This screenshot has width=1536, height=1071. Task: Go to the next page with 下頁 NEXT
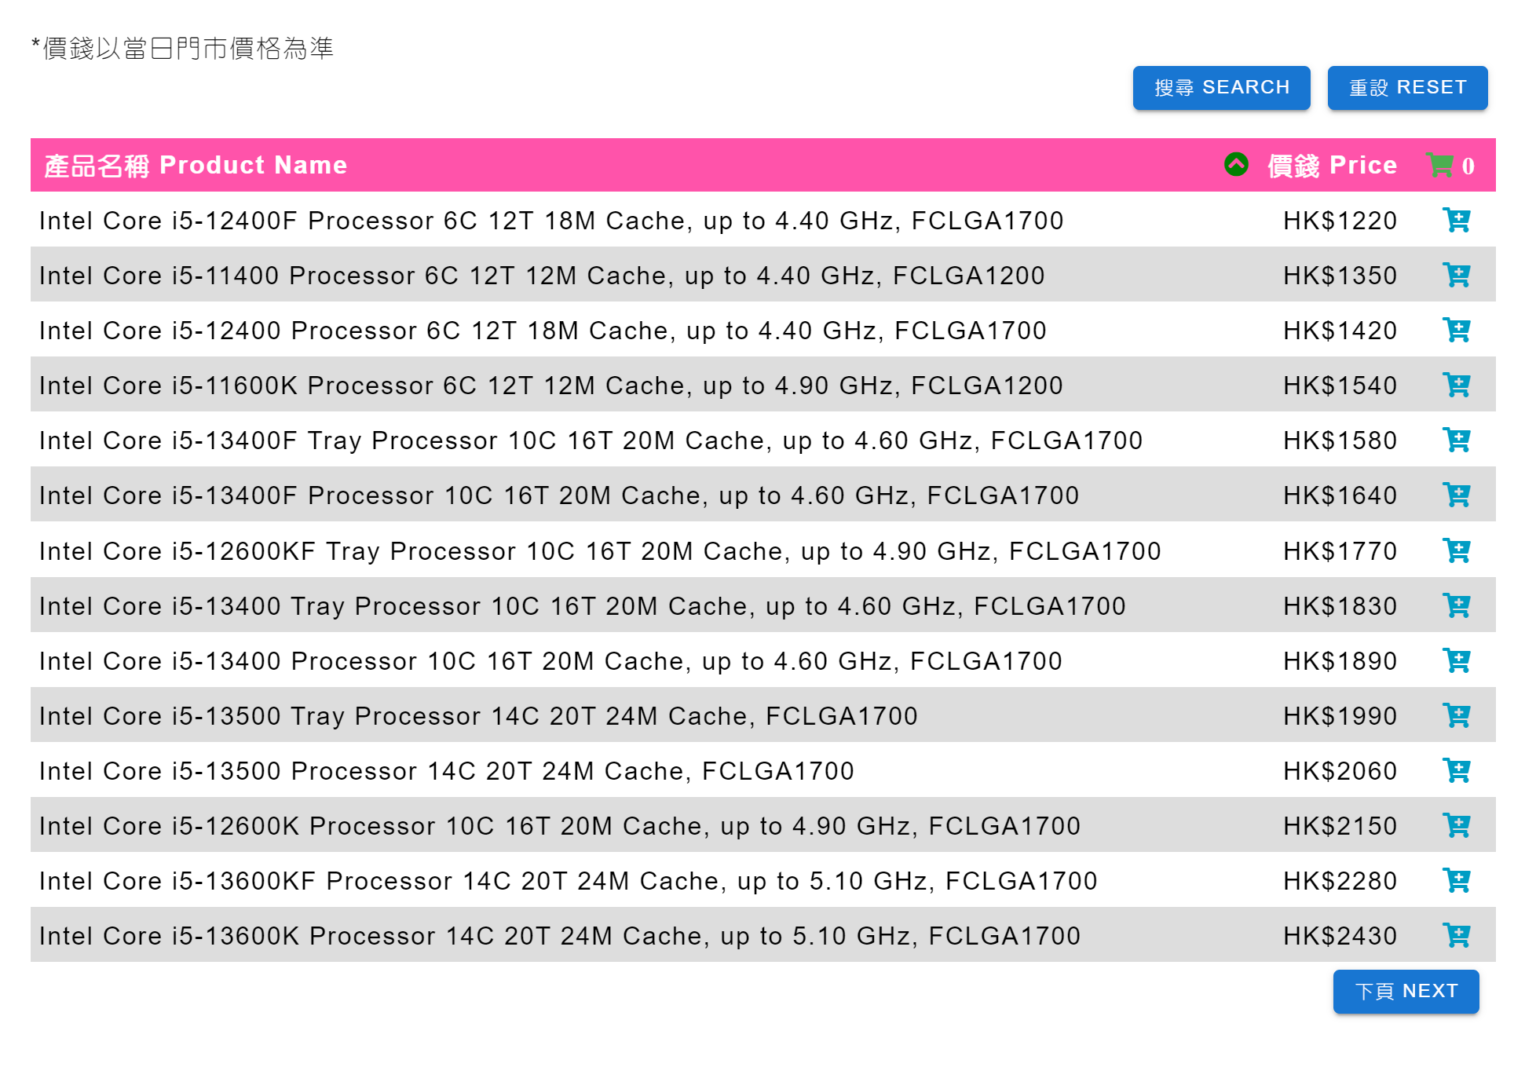point(1405,991)
